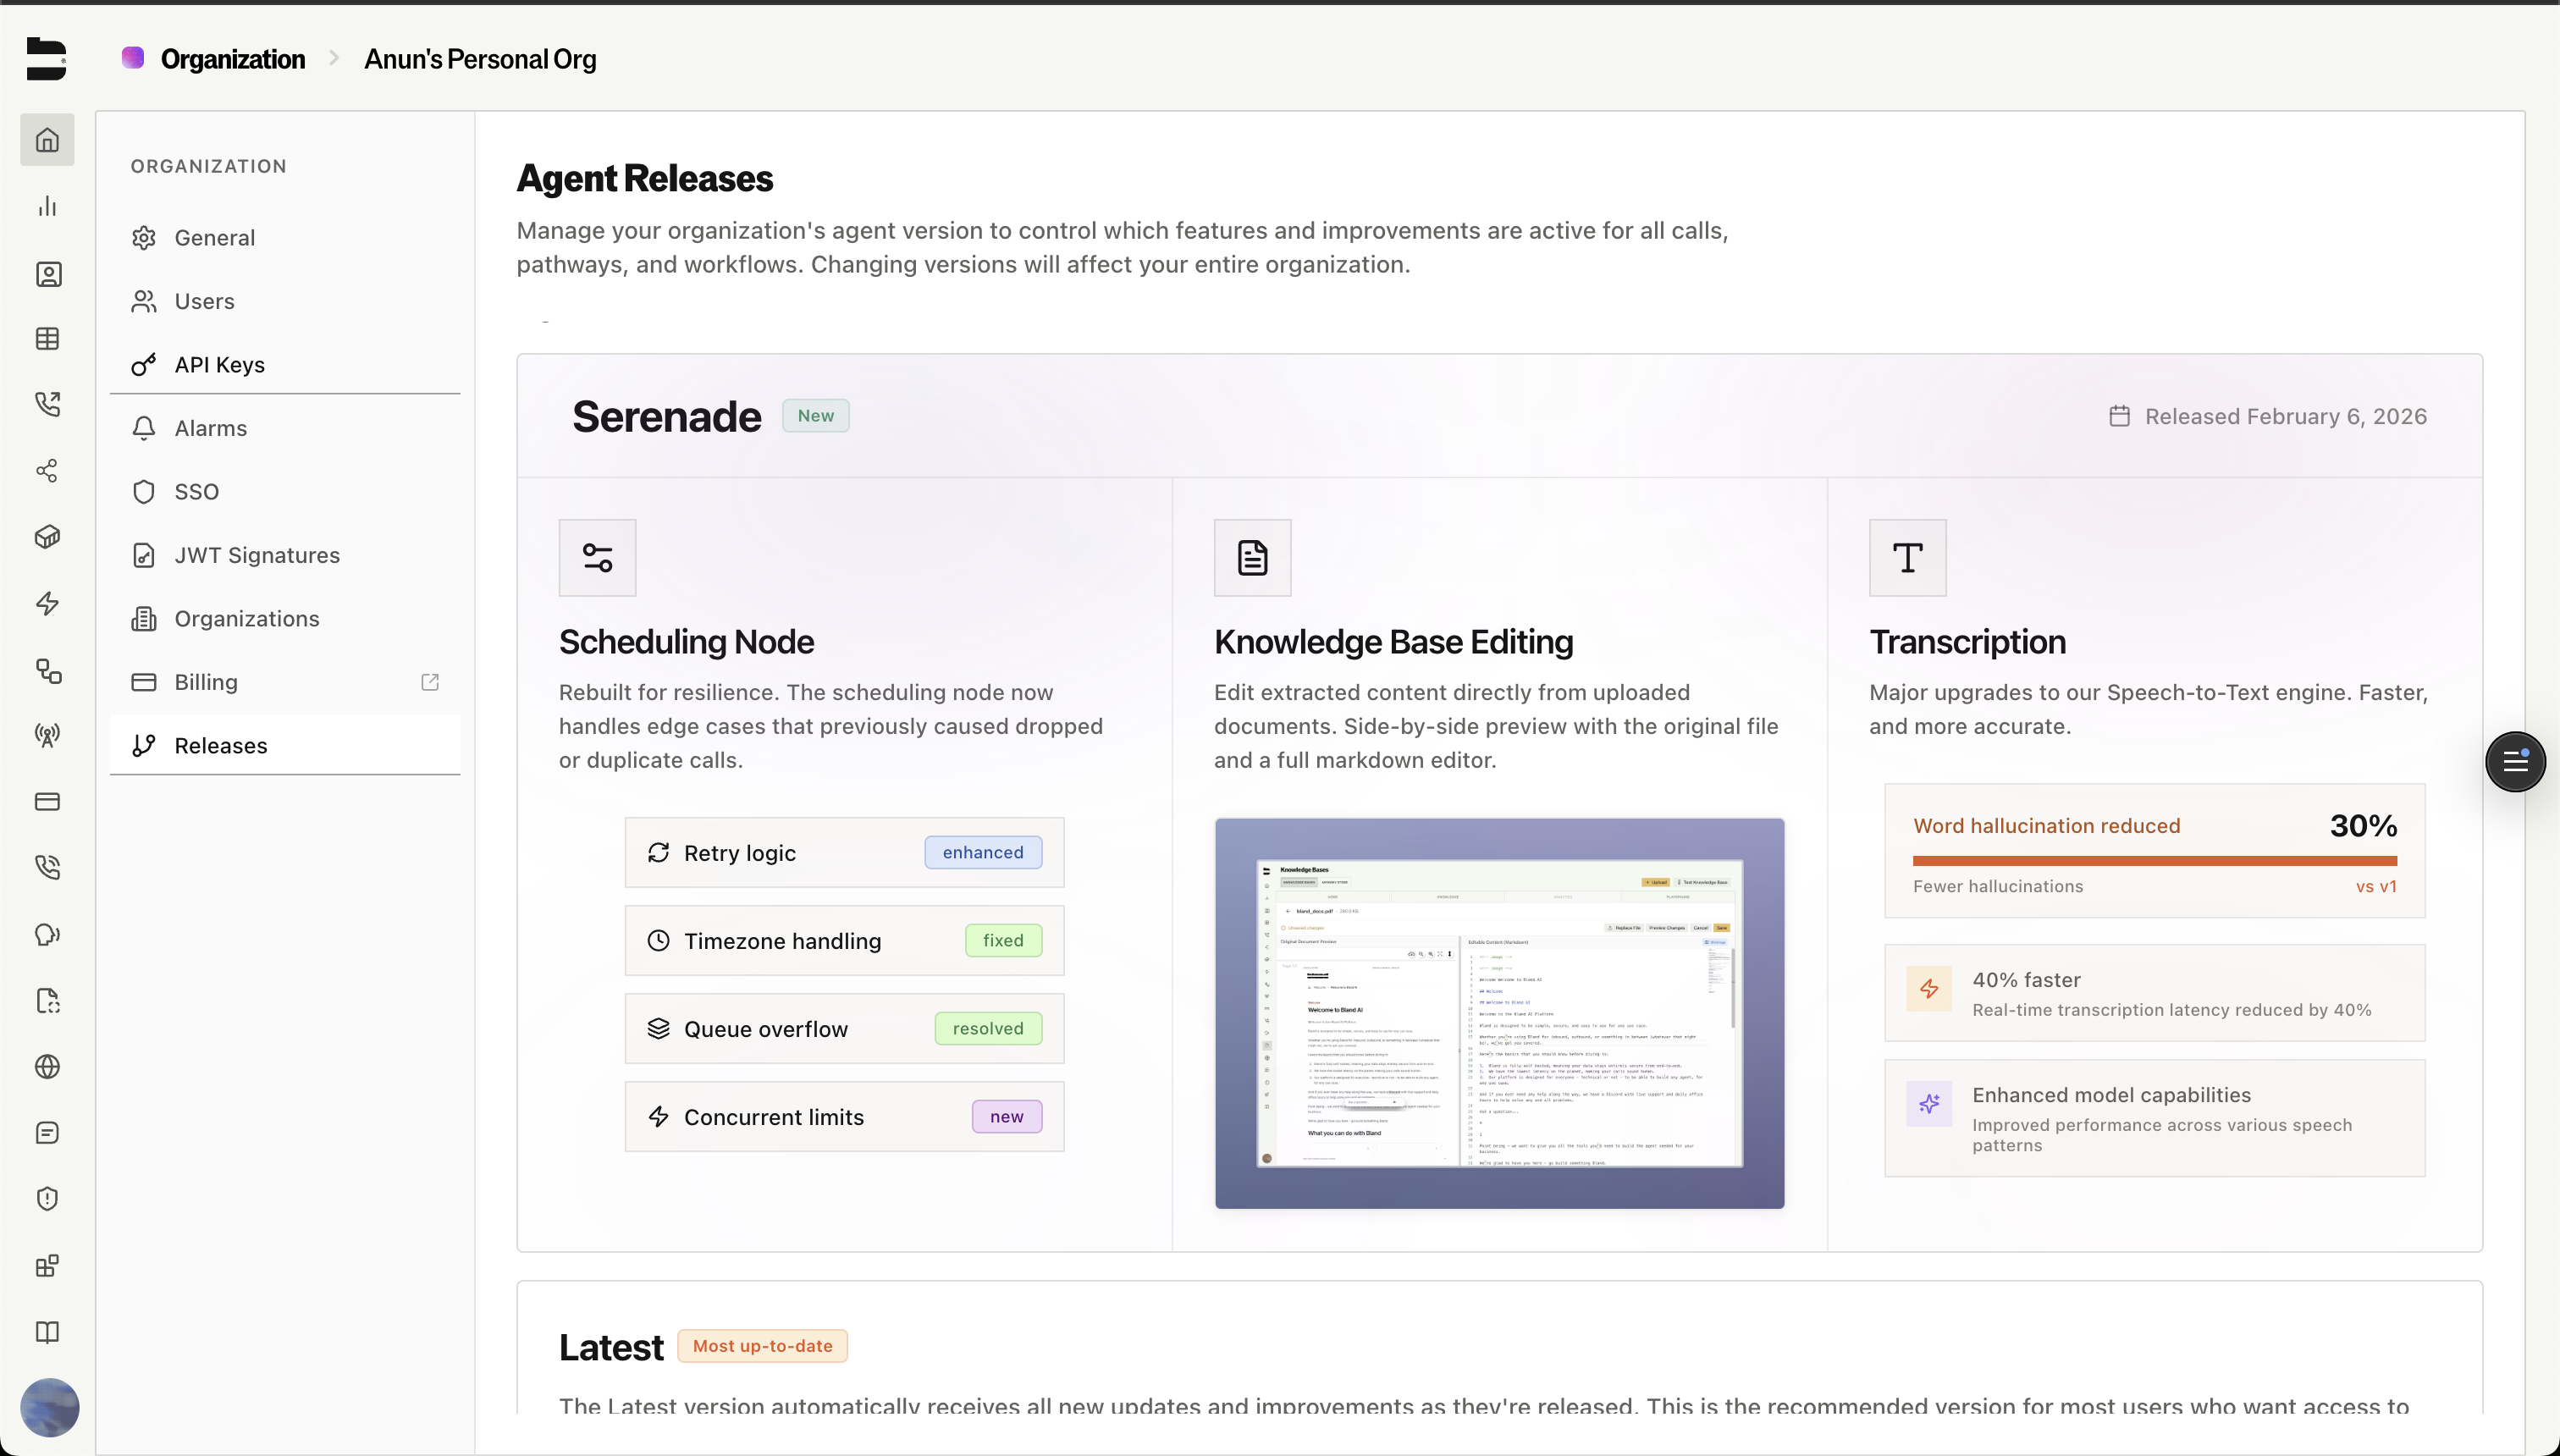Click the profile avatar at bottom left
Screen dimensions: 2560x1456
coord(50,1407)
